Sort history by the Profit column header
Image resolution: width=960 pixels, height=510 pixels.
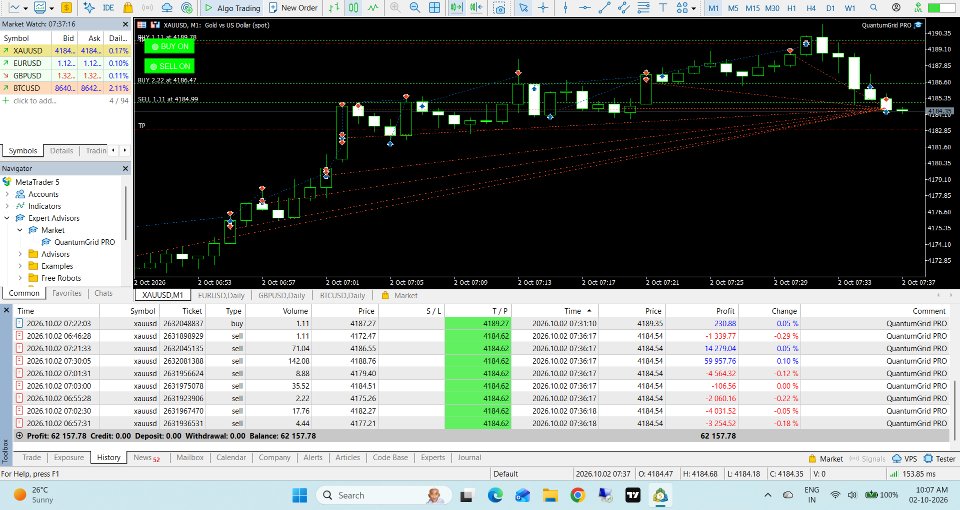725,311
